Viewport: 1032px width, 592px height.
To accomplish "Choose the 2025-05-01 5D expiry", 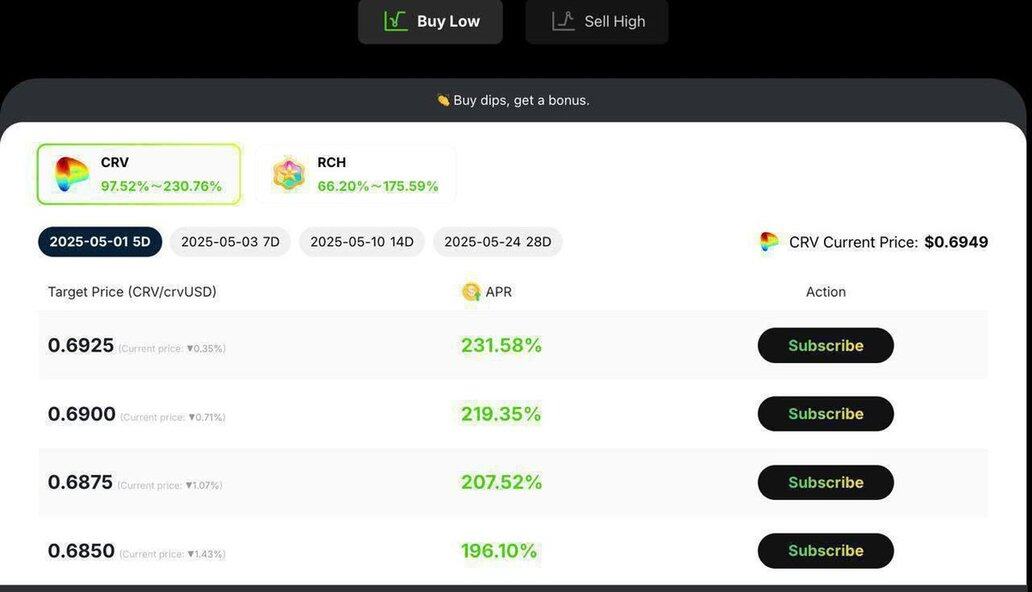I will (100, 242).
